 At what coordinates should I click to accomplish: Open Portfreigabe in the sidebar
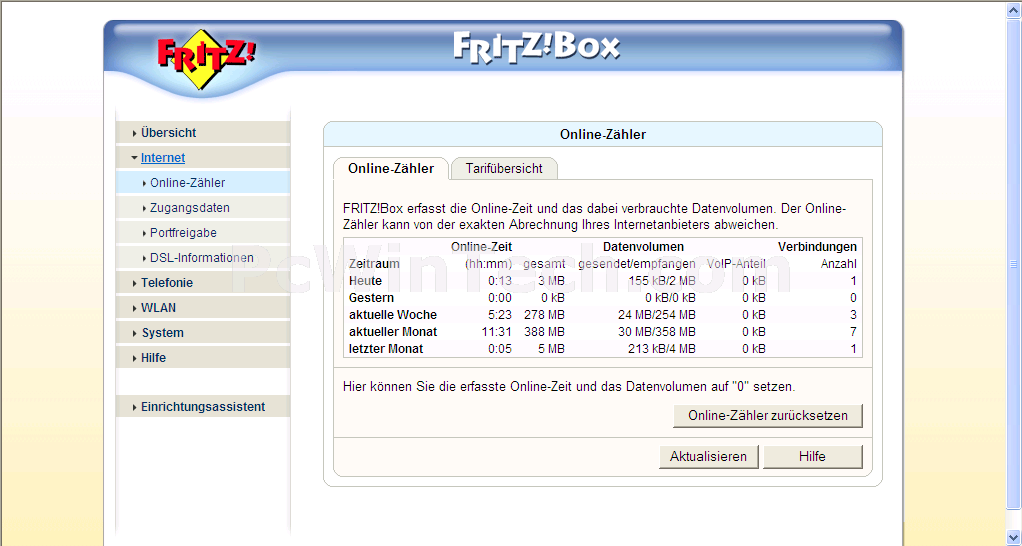tap(203, 233)
